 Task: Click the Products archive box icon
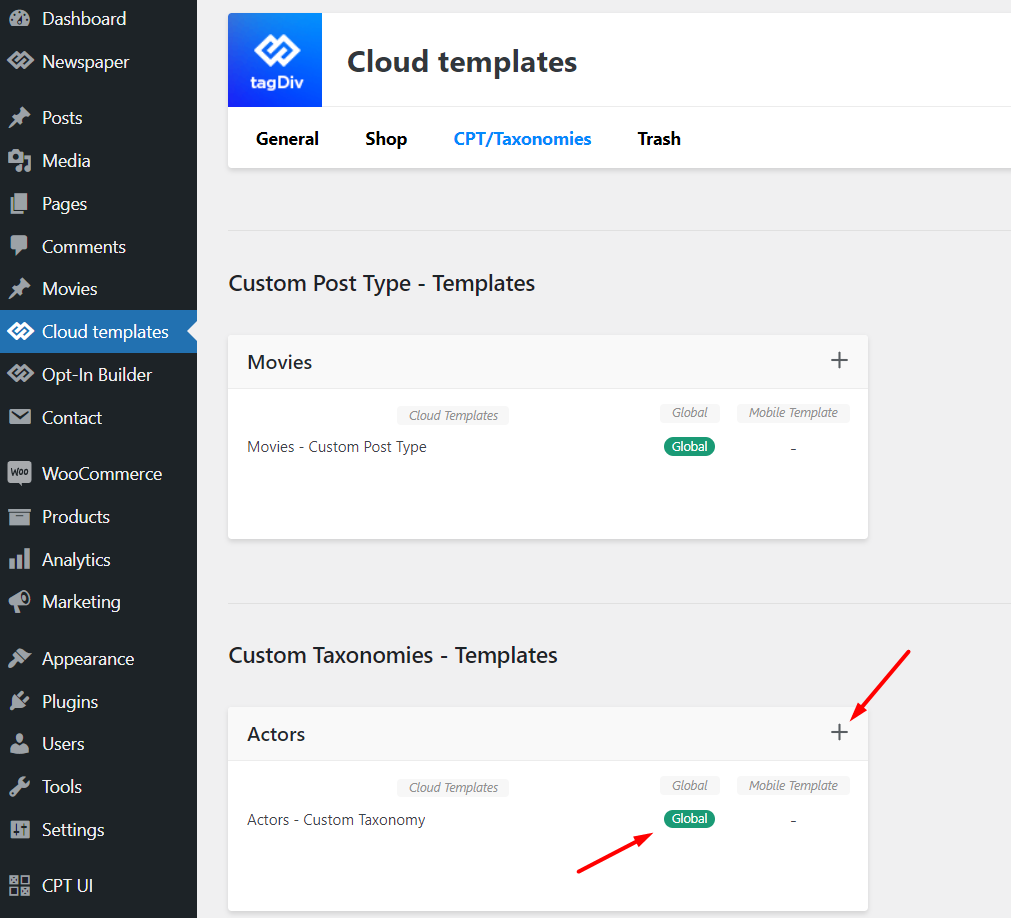(19, 516)
